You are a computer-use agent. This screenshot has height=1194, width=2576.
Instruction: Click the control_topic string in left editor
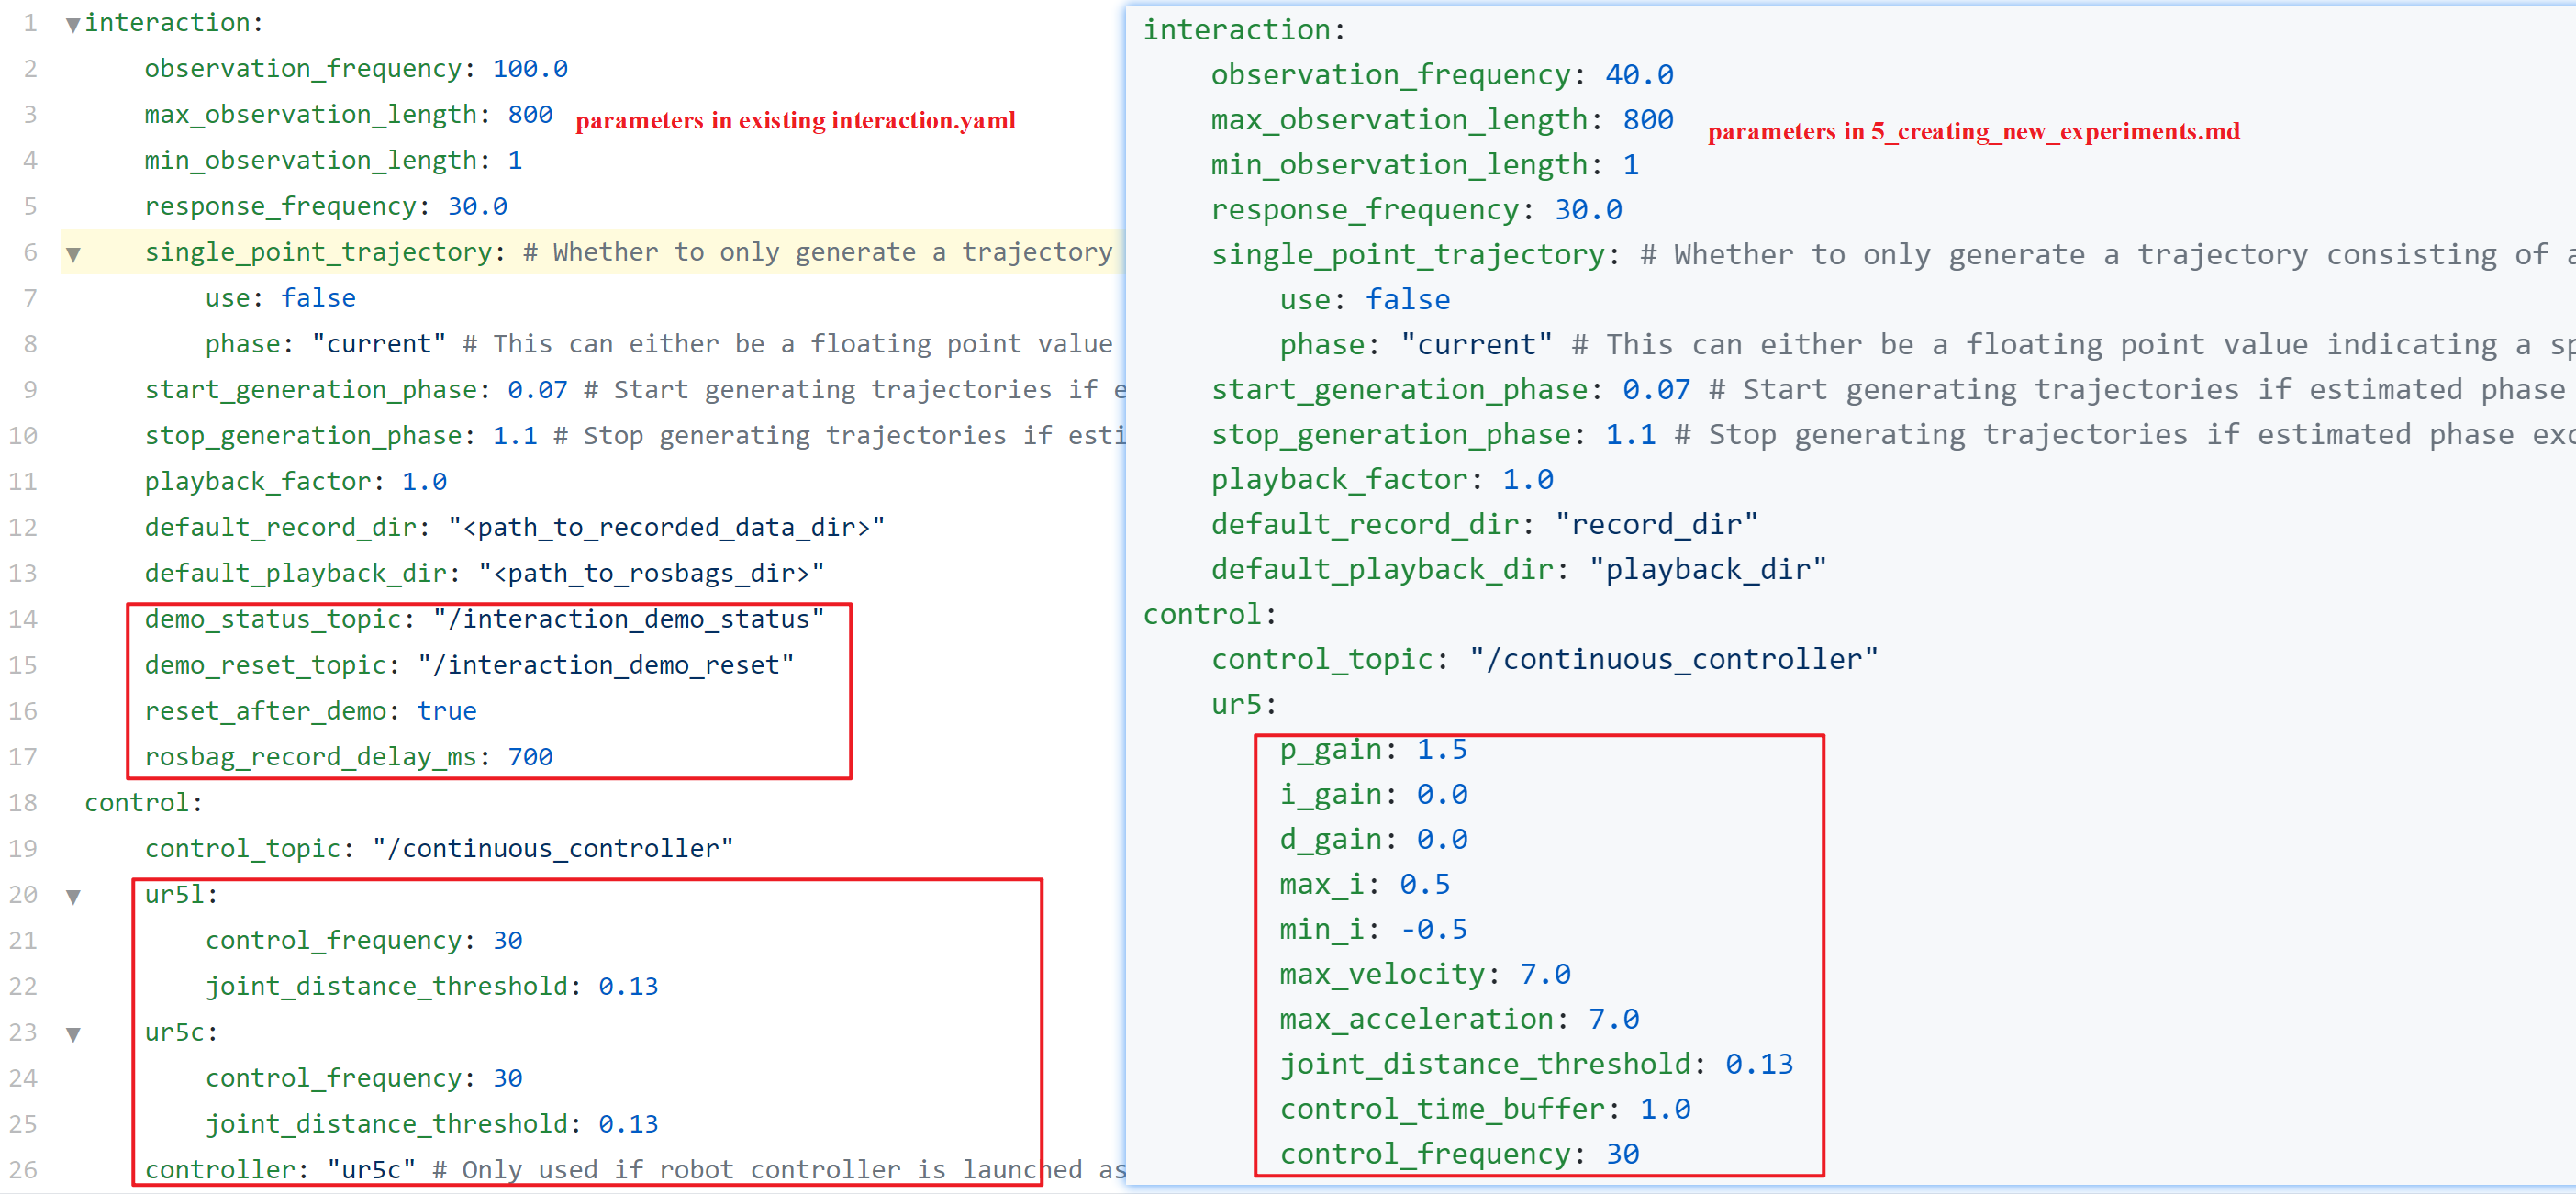click(552, 848)
